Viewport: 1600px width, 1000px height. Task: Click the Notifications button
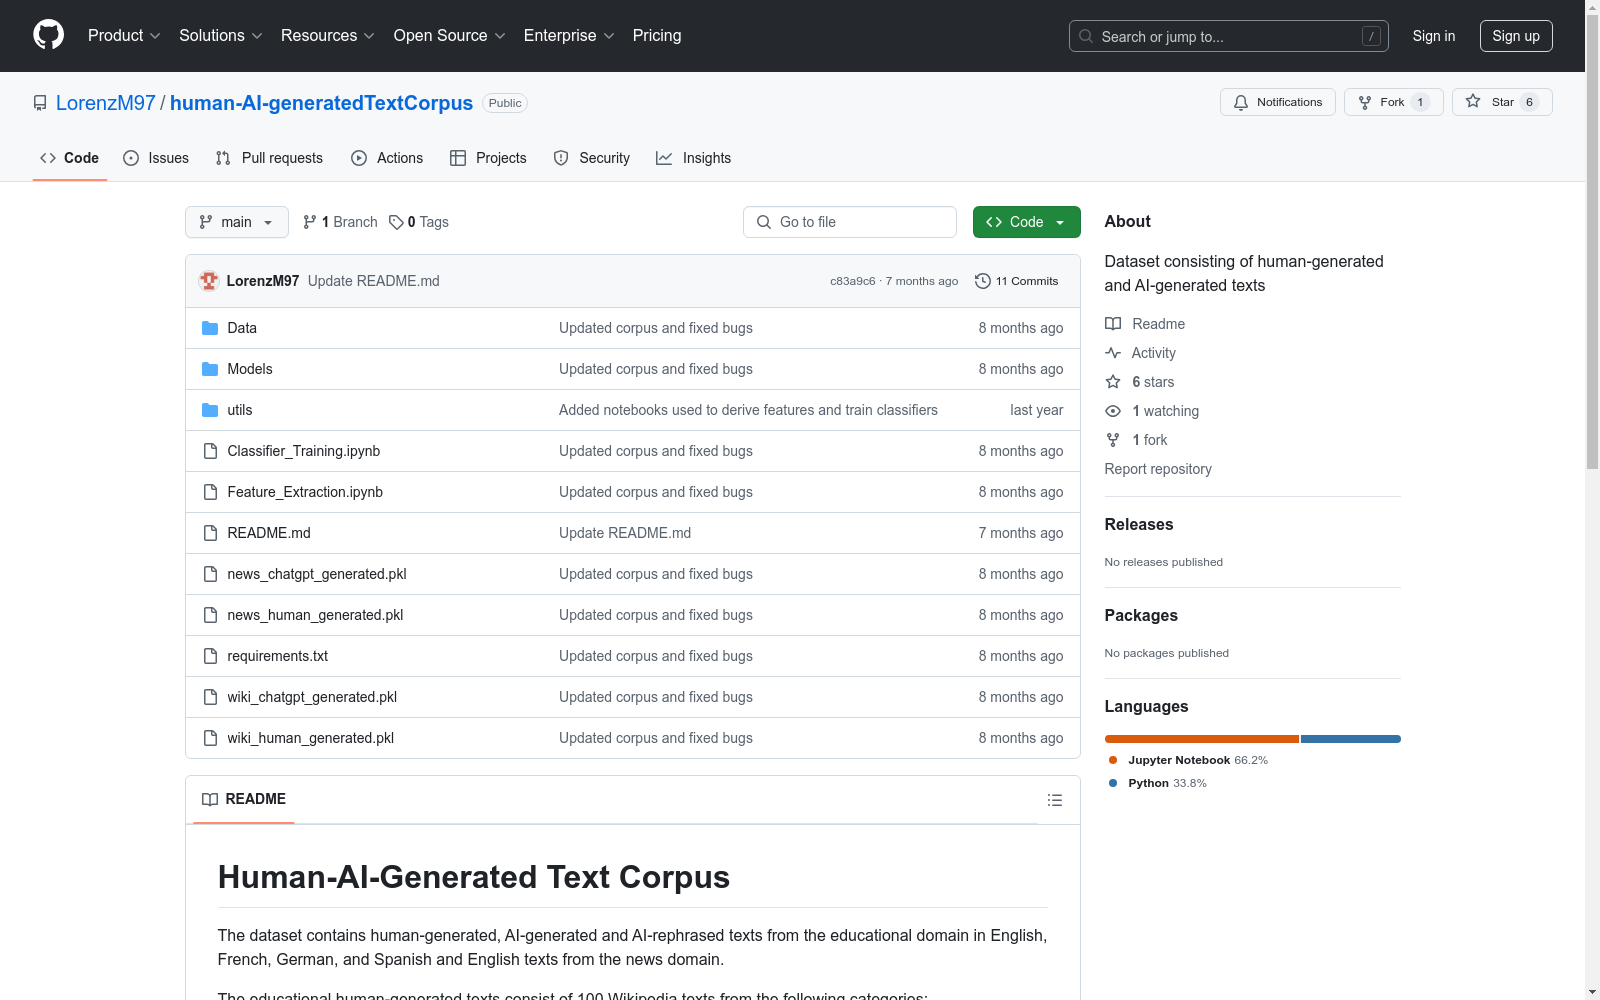(x=1278, y=102)
